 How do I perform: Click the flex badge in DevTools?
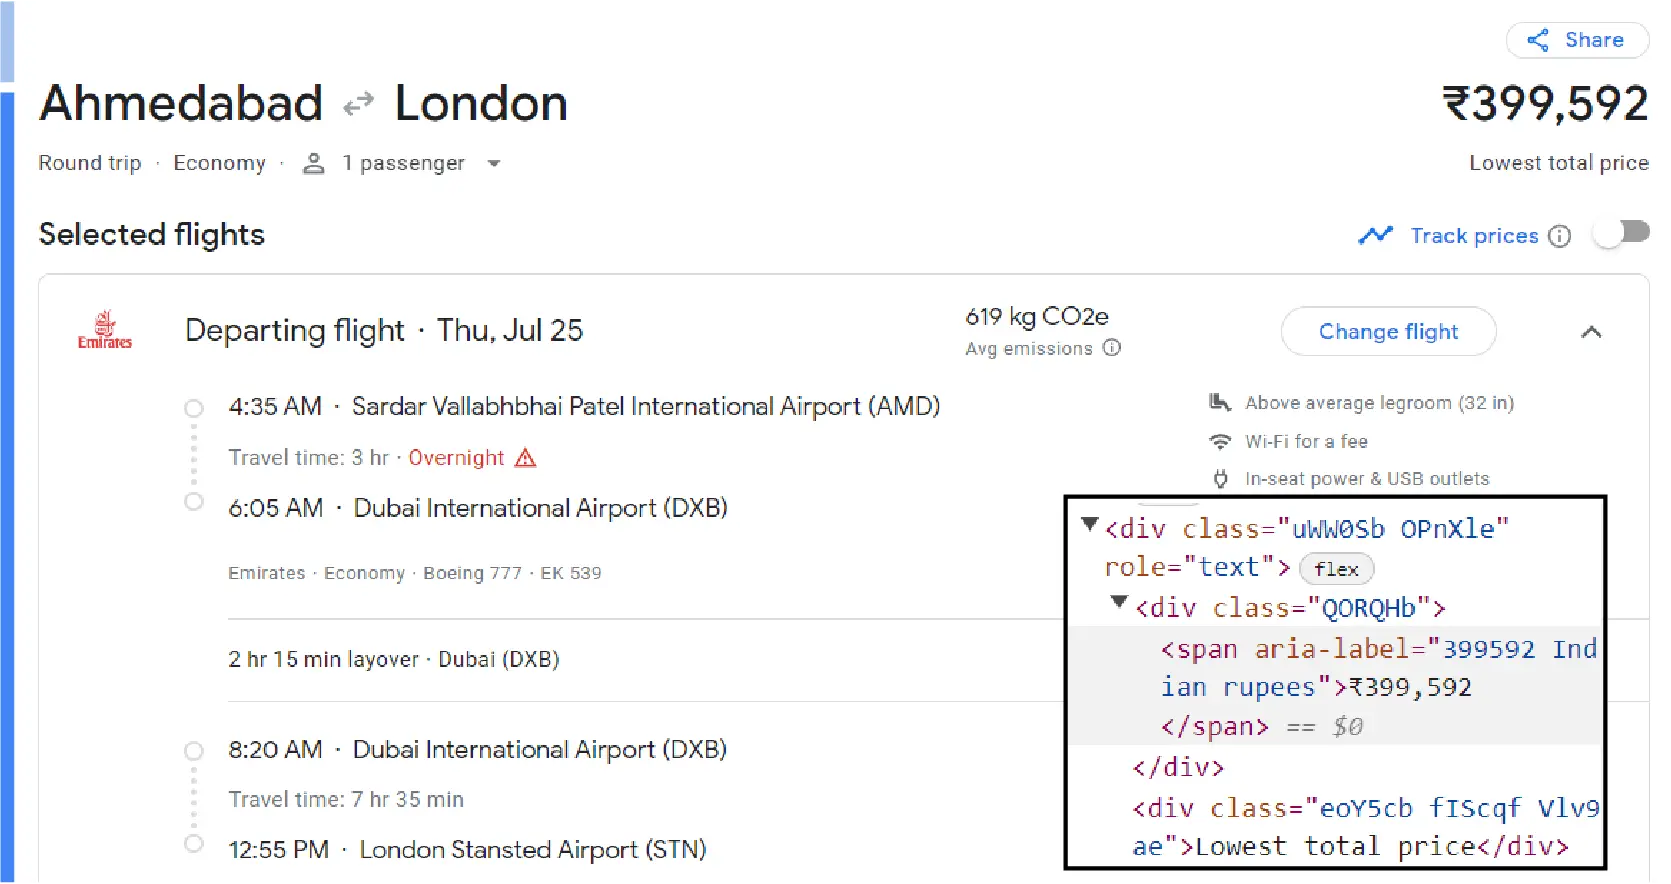(x=1336, y=568)
